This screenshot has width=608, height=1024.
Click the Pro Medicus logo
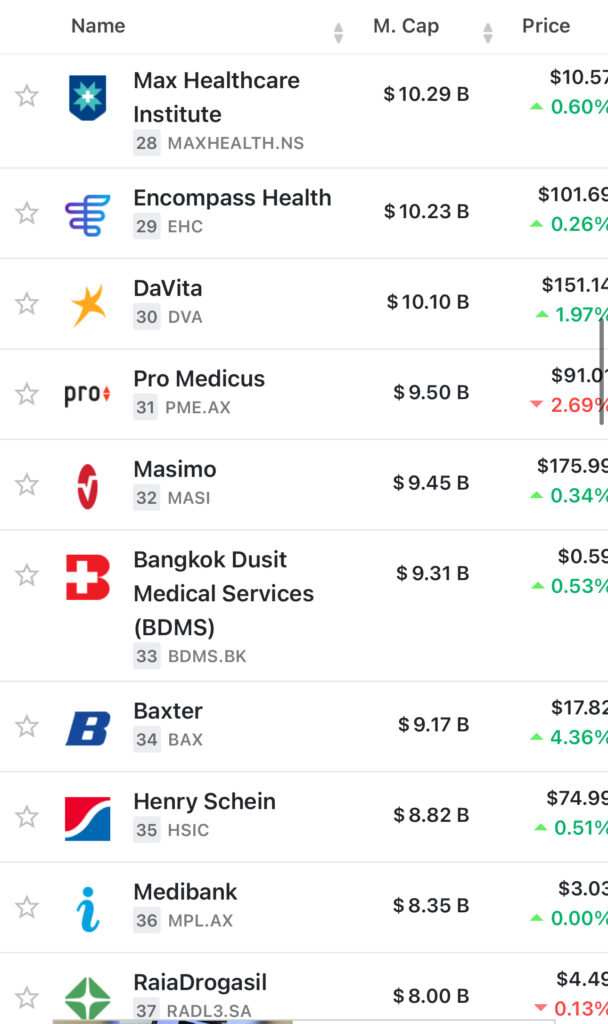click(x=87, y=394)
